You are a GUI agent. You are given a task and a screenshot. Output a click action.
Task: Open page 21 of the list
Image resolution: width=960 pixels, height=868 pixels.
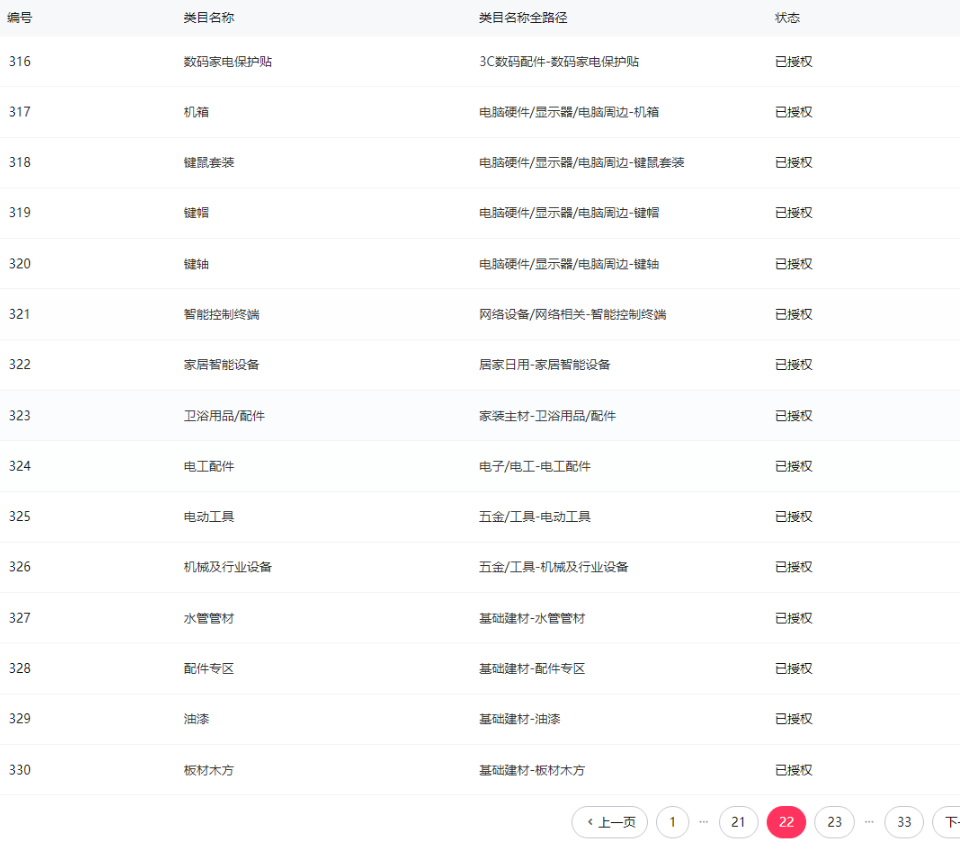[738, 822]
